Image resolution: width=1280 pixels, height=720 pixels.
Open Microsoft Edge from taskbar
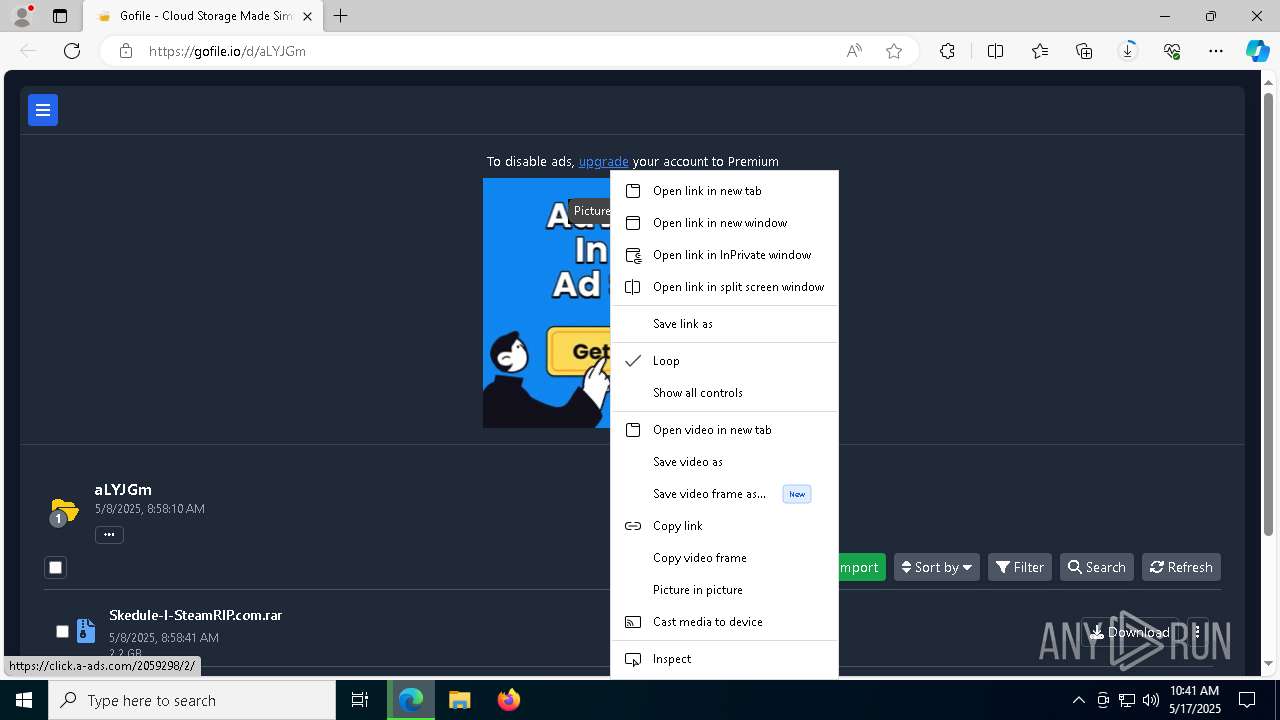coord(411,700)
